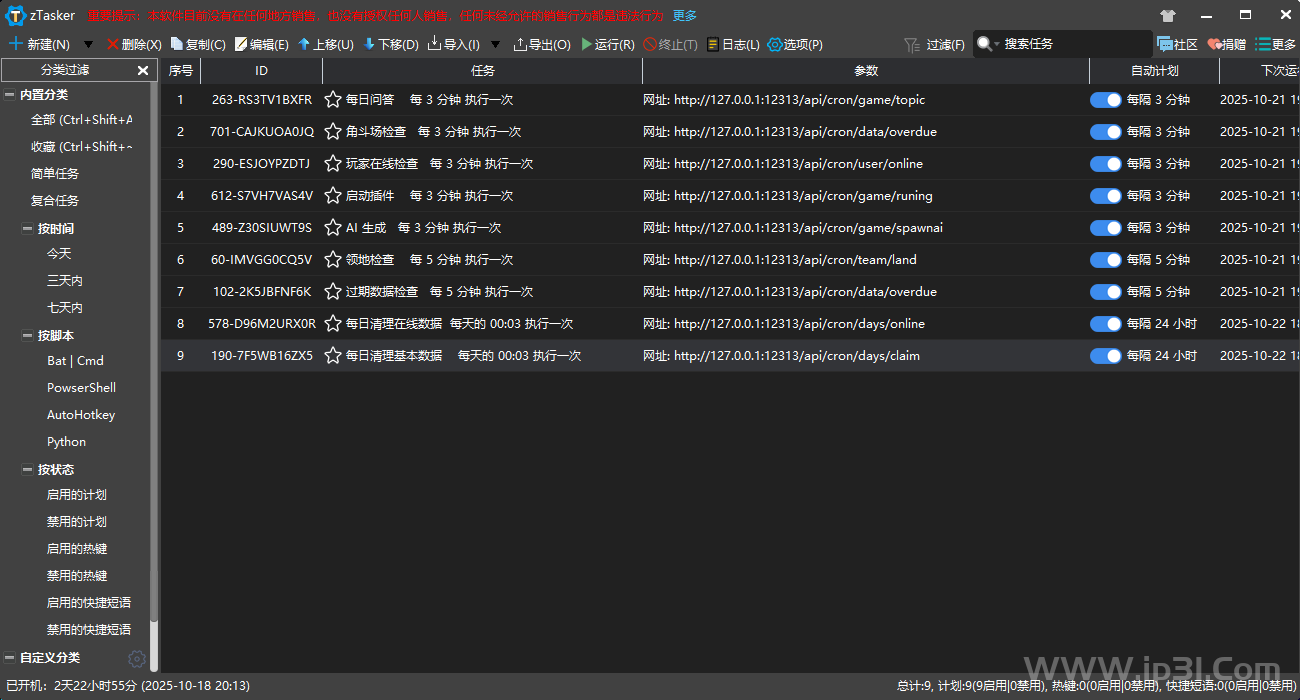Select the 简单任务 category
Screen dimensions: 1300x700
(x=55, y=174)
